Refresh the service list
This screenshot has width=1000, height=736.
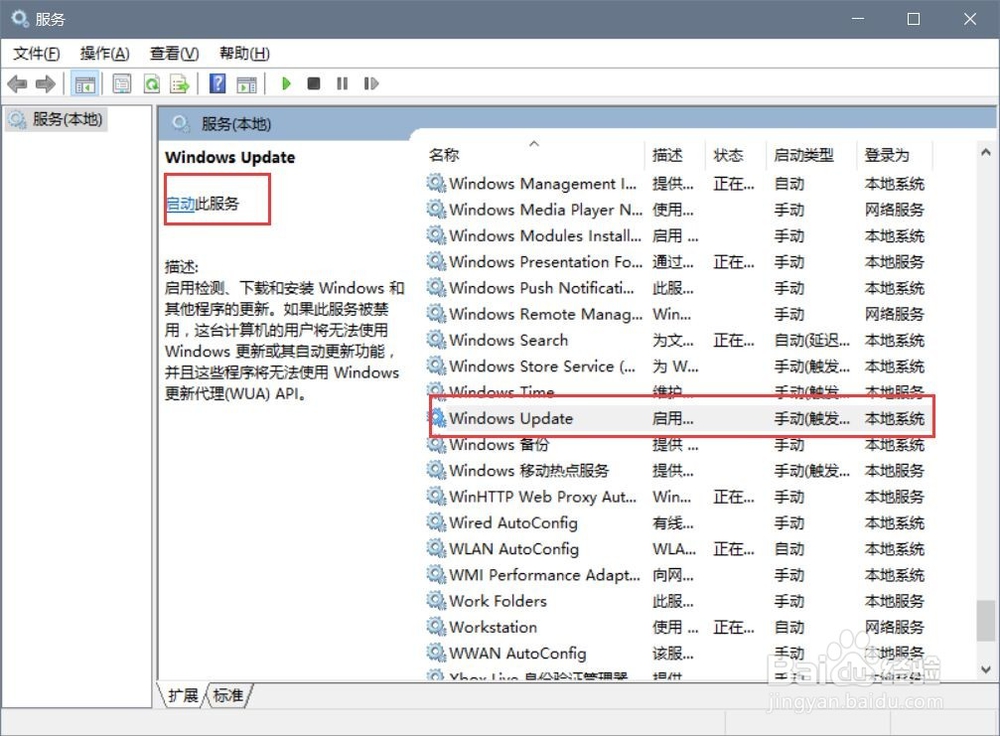coord(152,83)
